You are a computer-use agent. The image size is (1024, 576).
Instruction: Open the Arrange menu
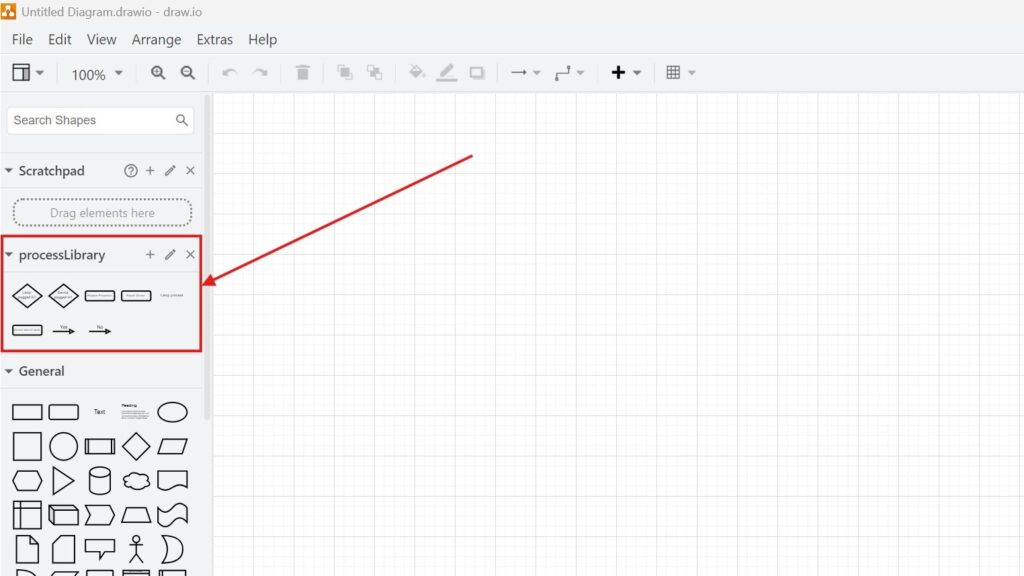[156, 40]
